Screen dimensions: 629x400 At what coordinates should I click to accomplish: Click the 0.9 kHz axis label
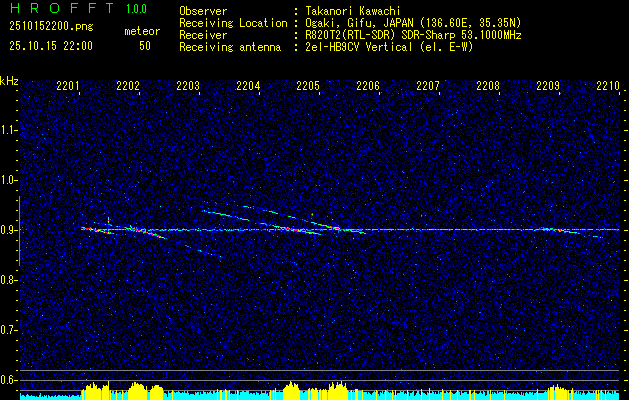(x=8, y=230)
